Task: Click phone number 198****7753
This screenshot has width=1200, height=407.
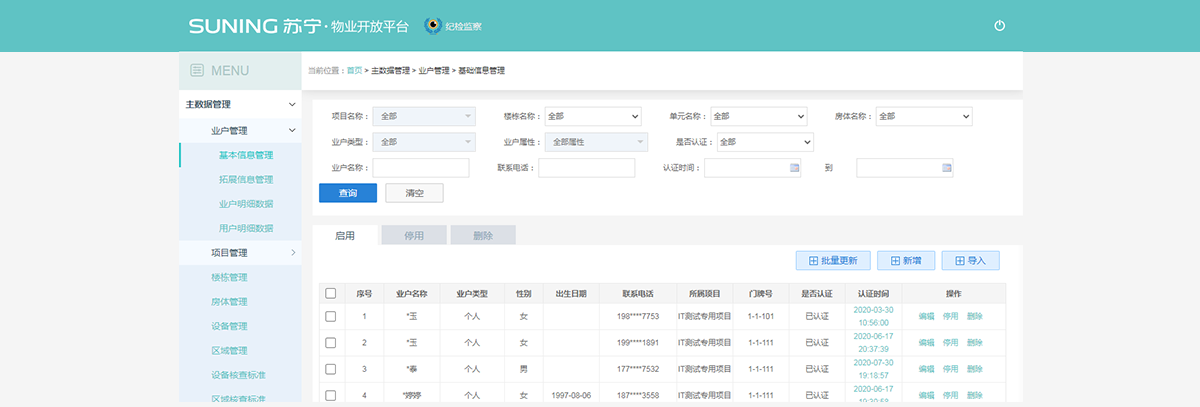Action: point(637,316)
